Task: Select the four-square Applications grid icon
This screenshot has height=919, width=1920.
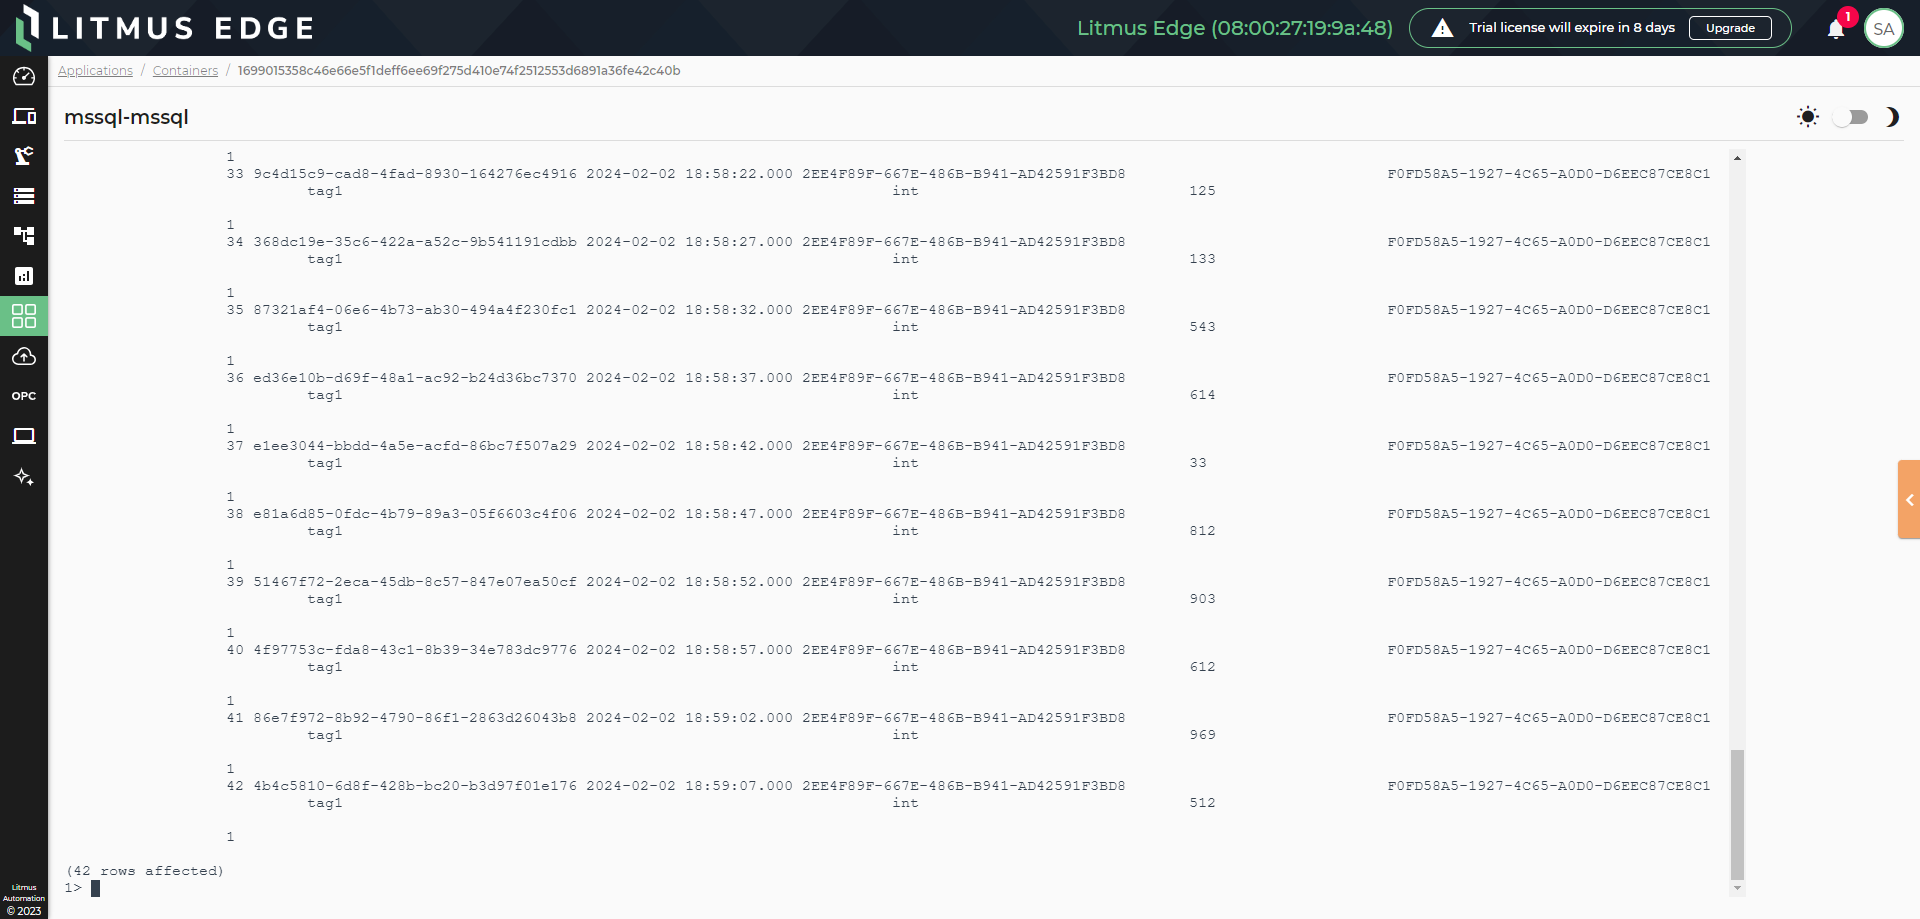Action: (x=24, y=316)
